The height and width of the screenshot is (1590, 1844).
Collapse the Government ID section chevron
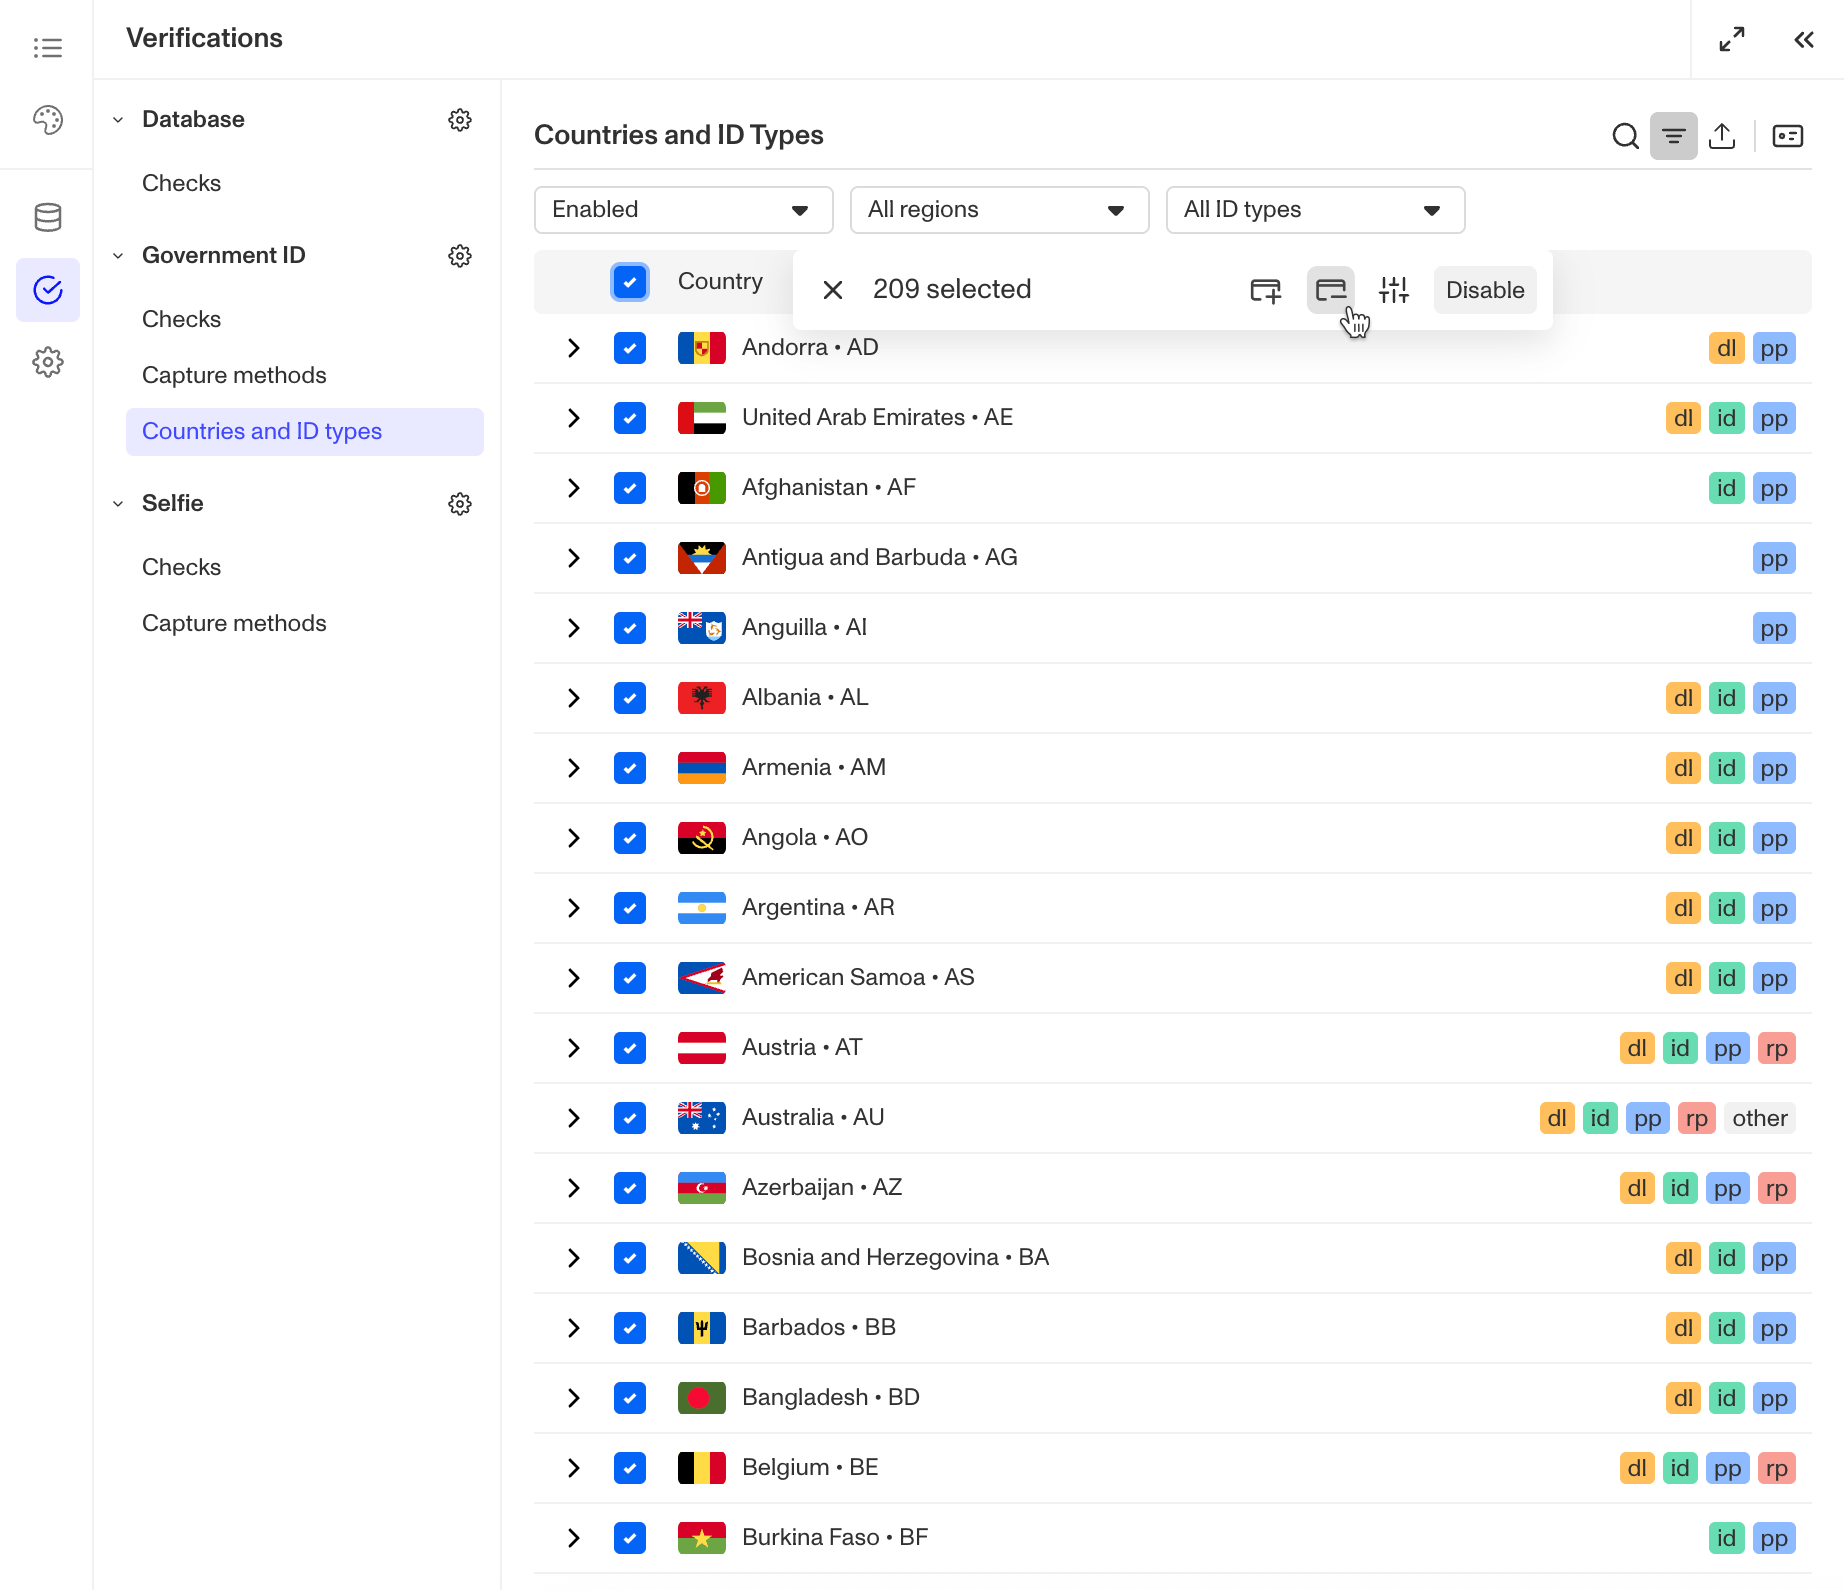pyautogui.click(x=118, y=256)
